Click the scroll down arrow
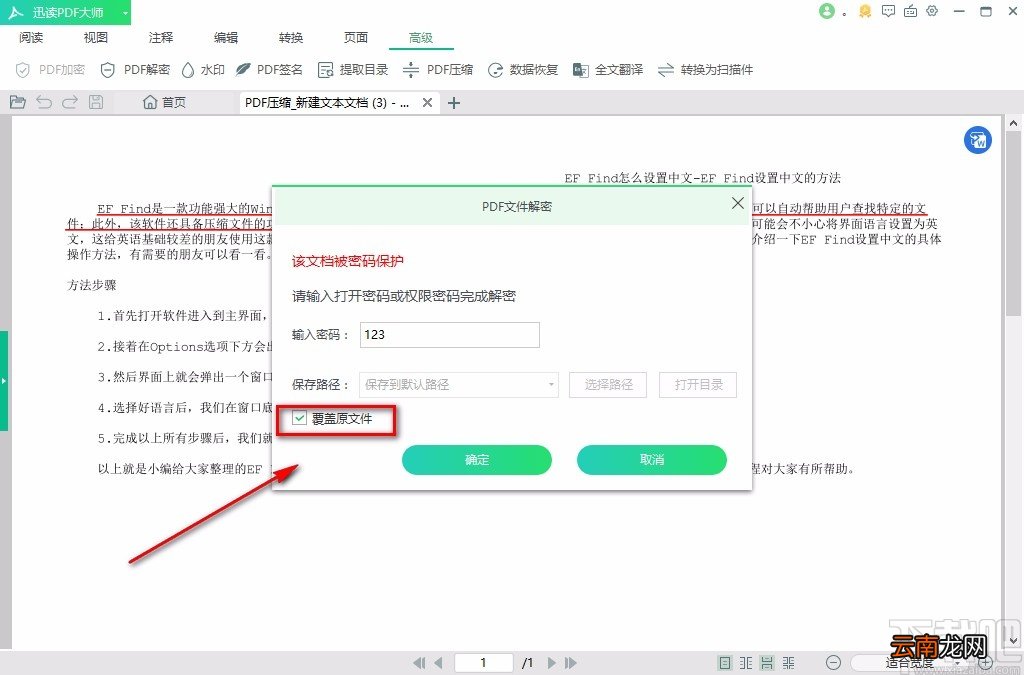The width and height of the screenshot is (1024, 675). click(1013, 641)
